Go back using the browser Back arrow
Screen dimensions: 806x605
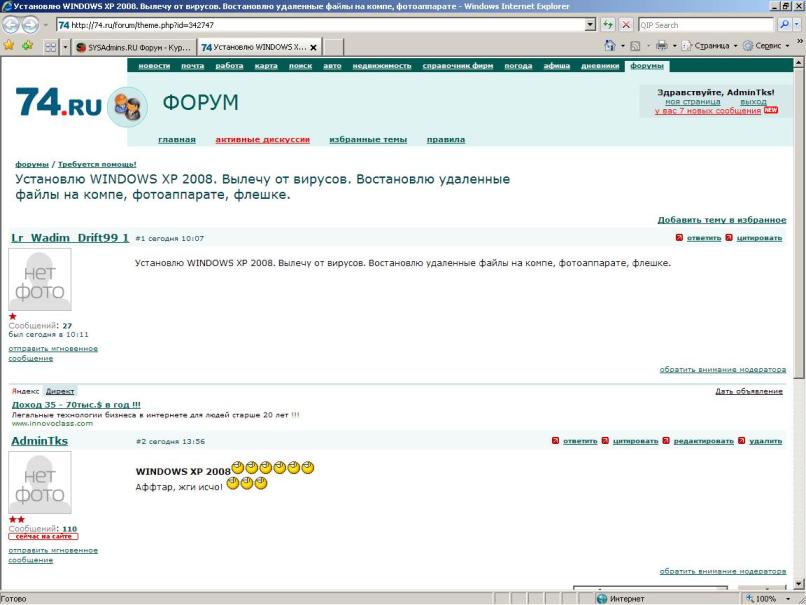(x=11, y=24)
